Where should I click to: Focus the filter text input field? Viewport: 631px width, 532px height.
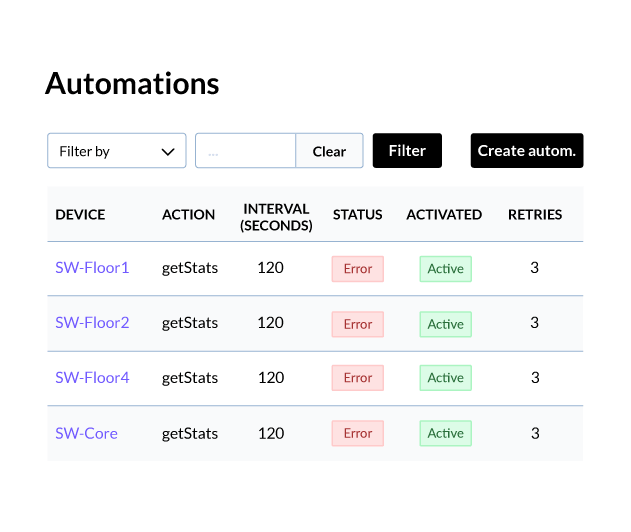tap(245, 151)
